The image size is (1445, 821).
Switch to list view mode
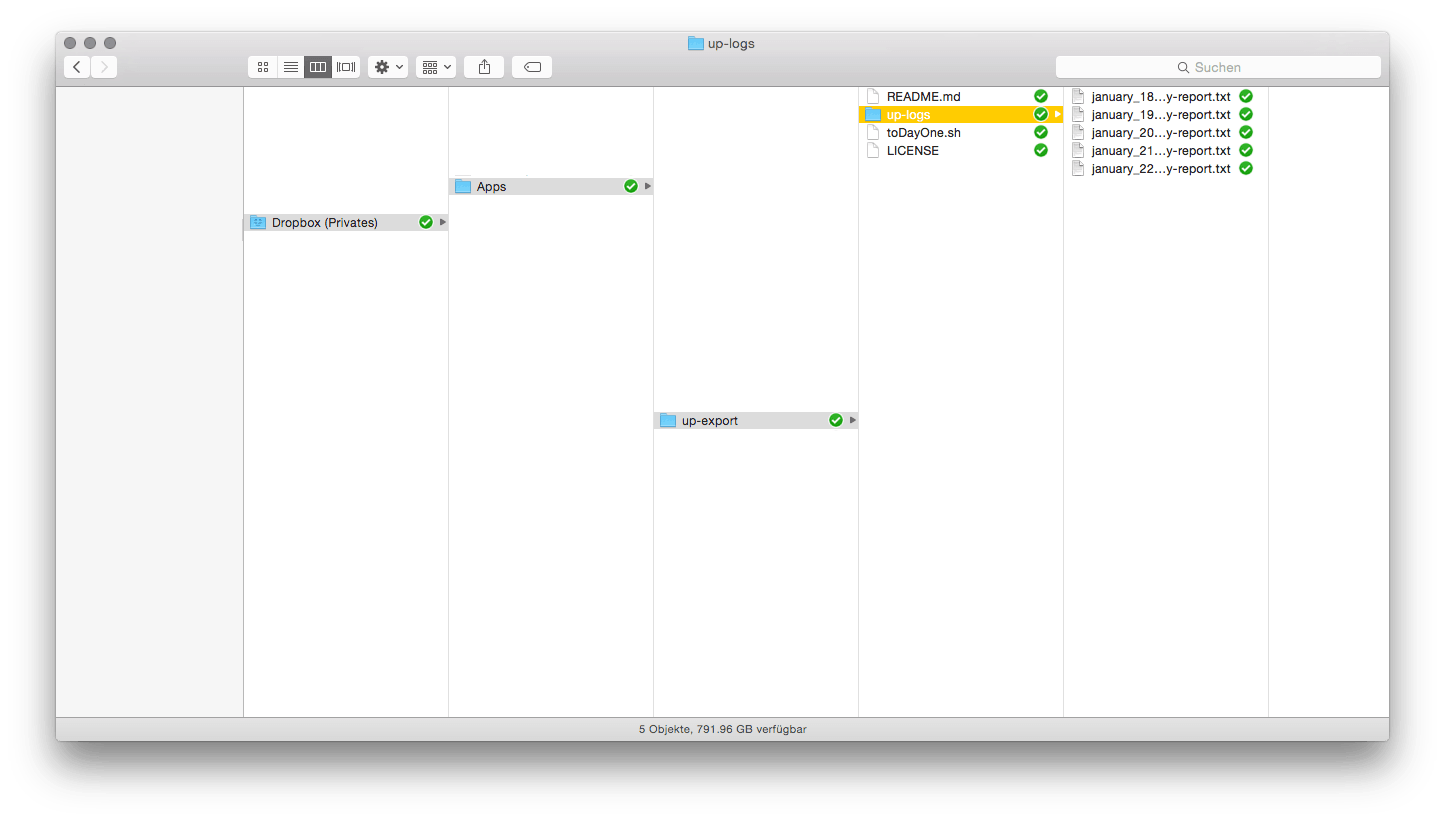[290, 66]
